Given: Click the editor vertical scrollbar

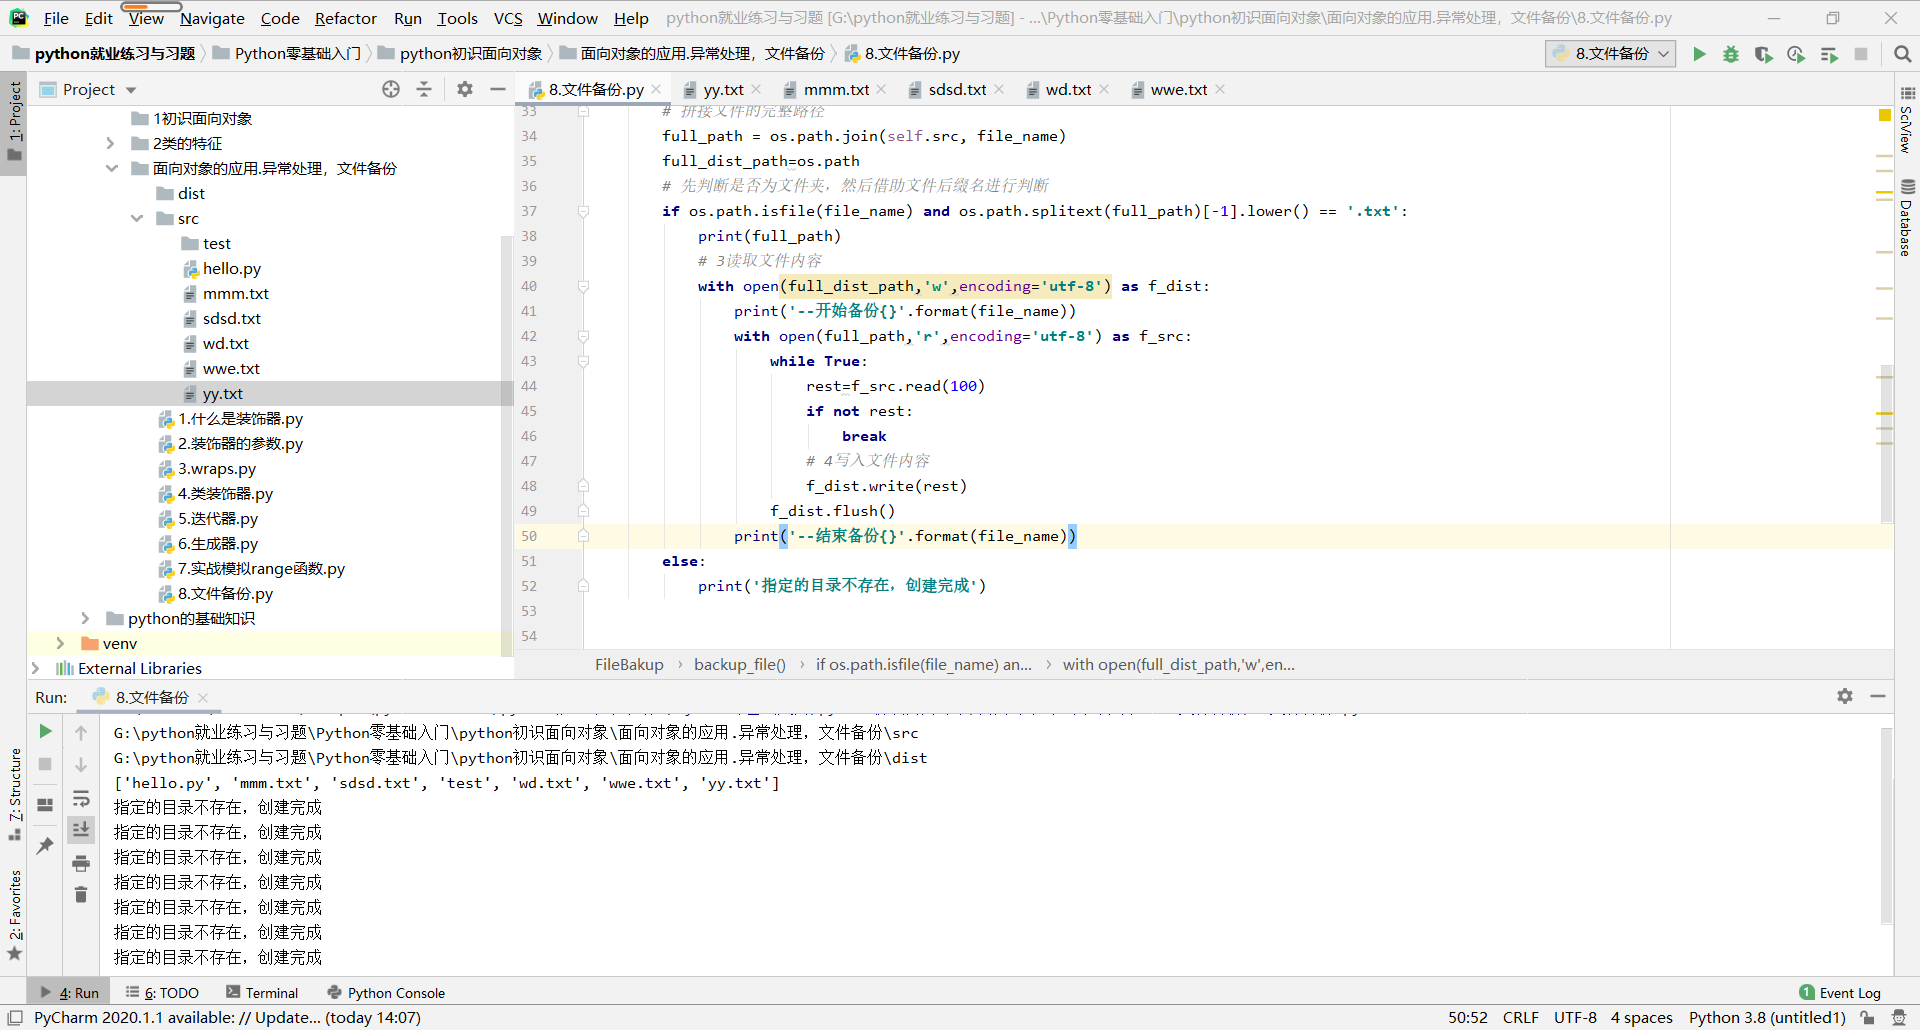Looking at the screenshot, I should click(x=1886, y=444).
